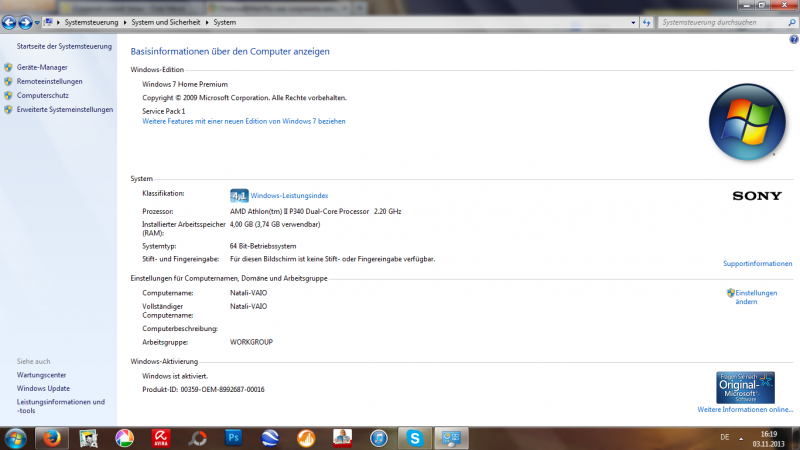
Task: Open Firefox from the taskbar
Action: tap(52, 438)
